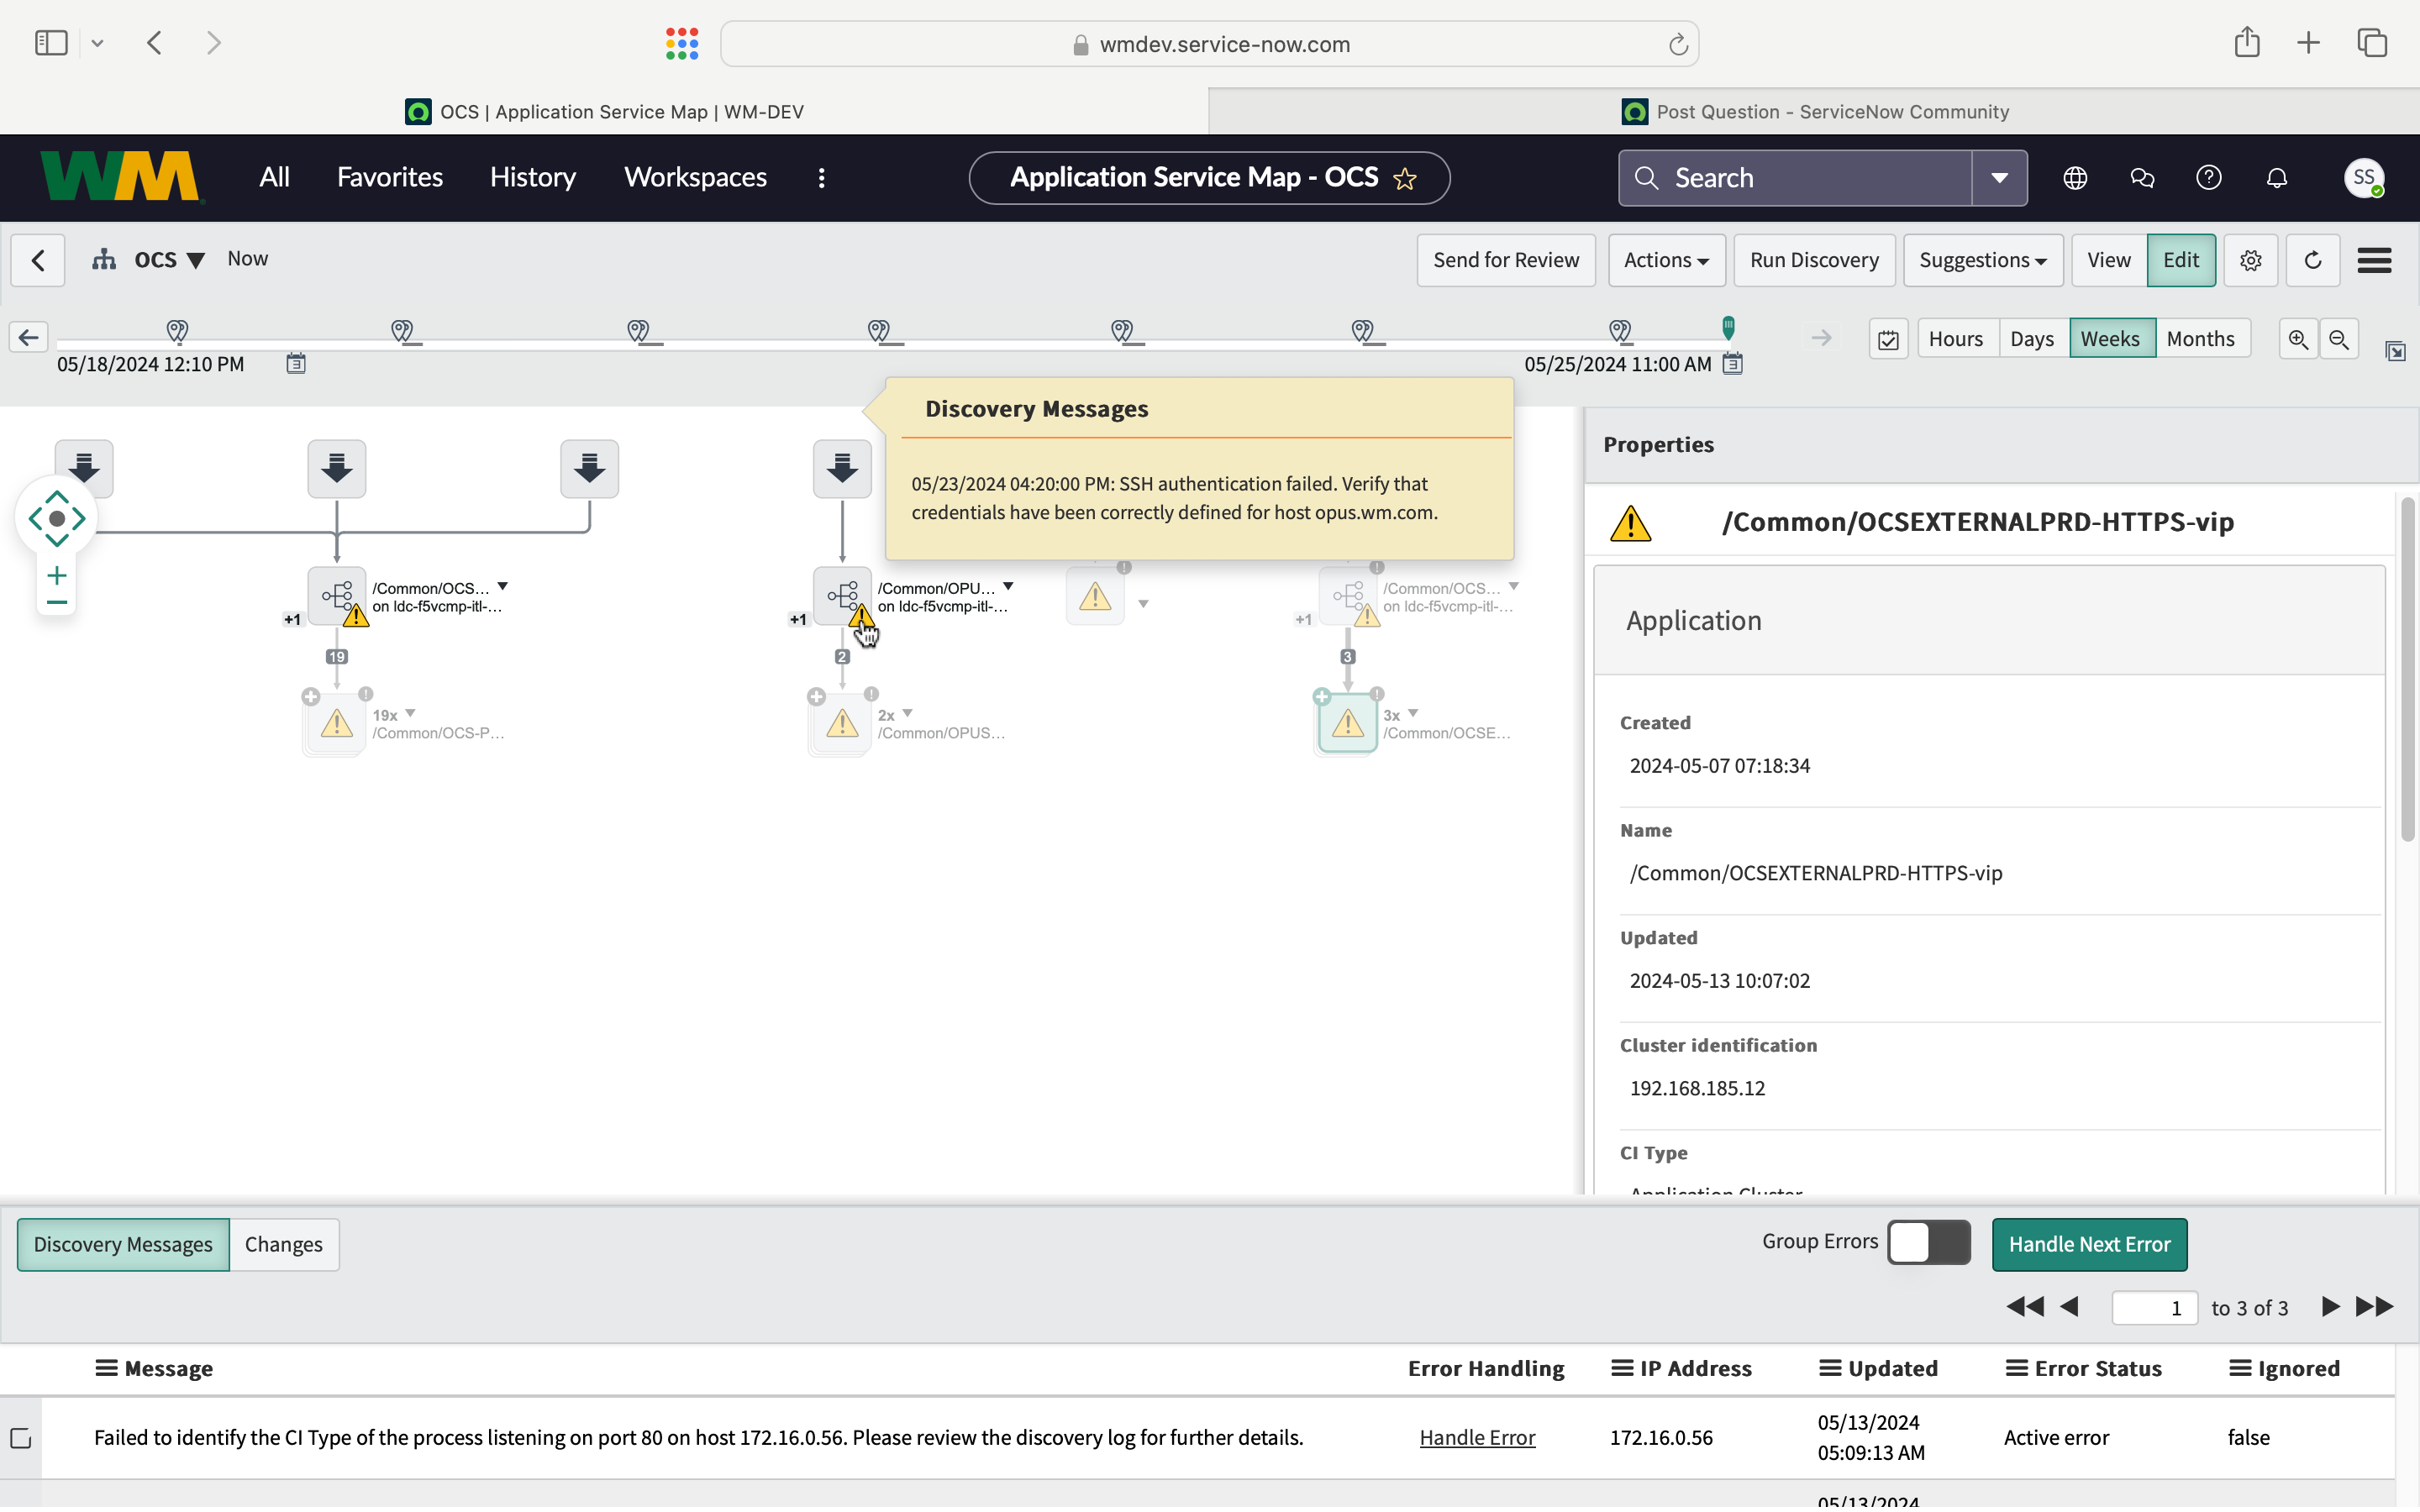Open the chat conversations icon
Viewport: 2420px width, 1512px height.
(x=2142, y=178)
